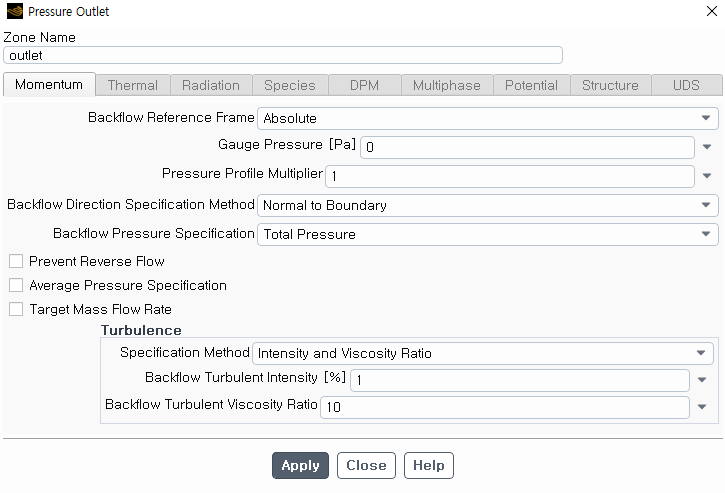Click the Zone Name text field
The image size is (725, 493).
(x=283, y=56)
